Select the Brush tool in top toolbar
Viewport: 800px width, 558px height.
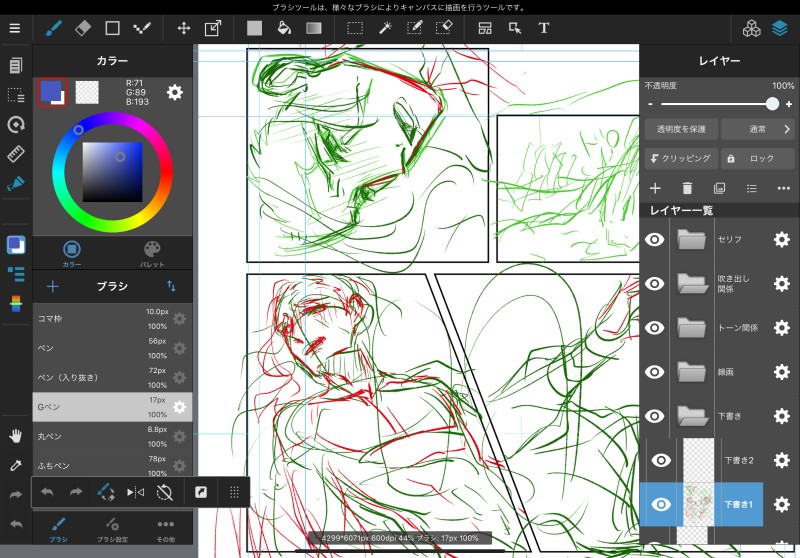coord(54,28)
